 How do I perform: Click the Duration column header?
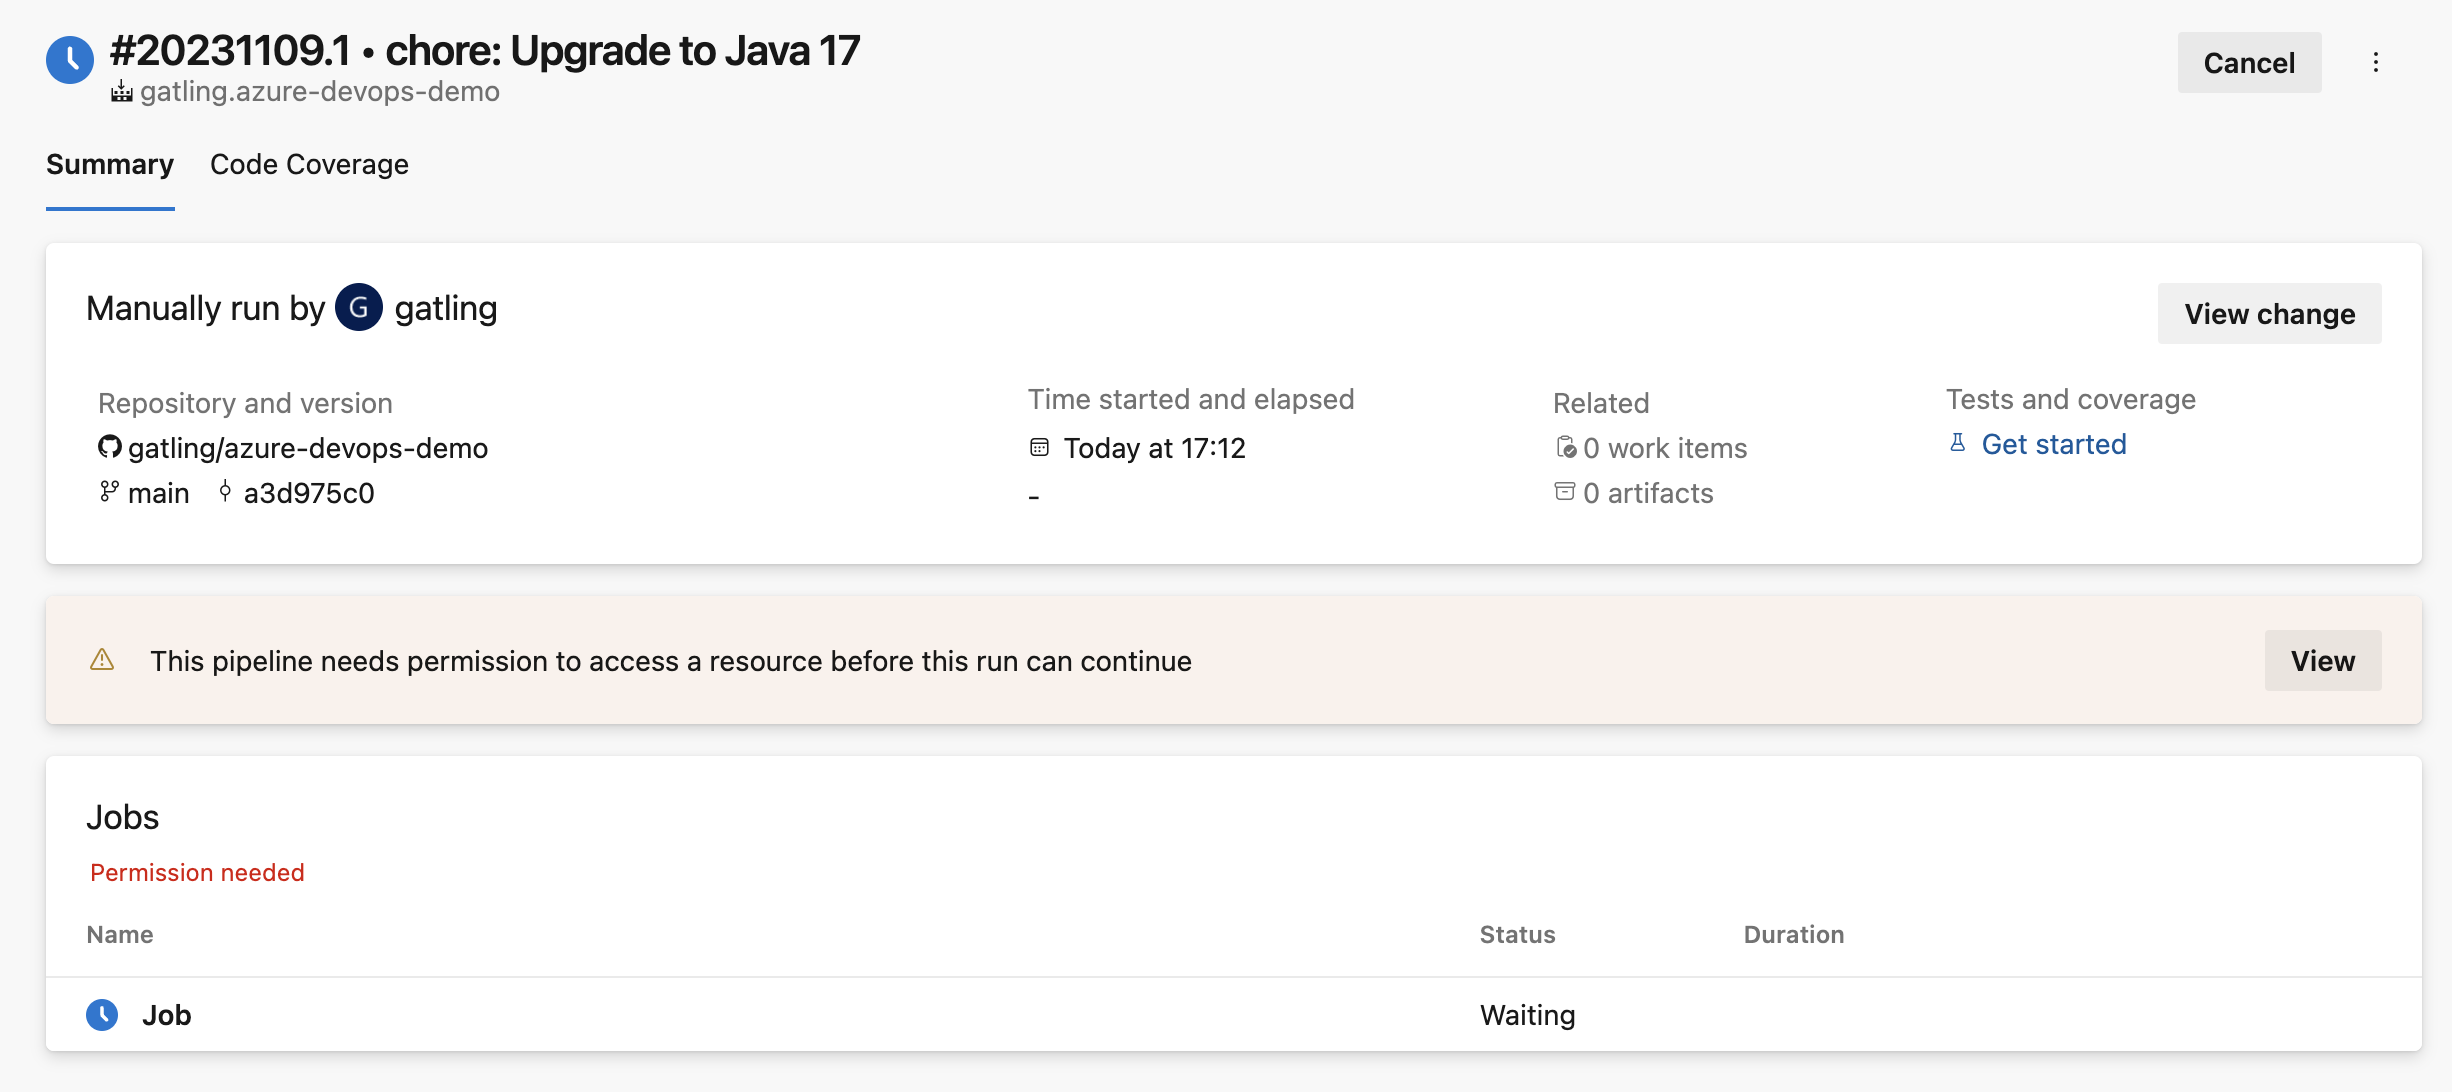(x=1794, y=935)
